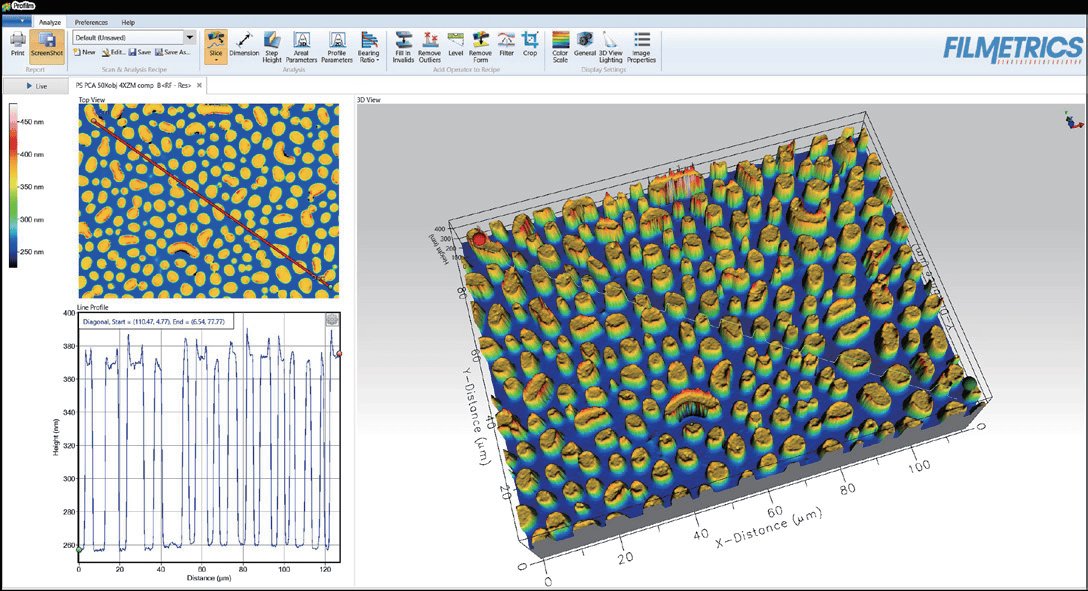1088x591 pixels.
Task: Select the Crop tool
Action: [x=530, y=46]
